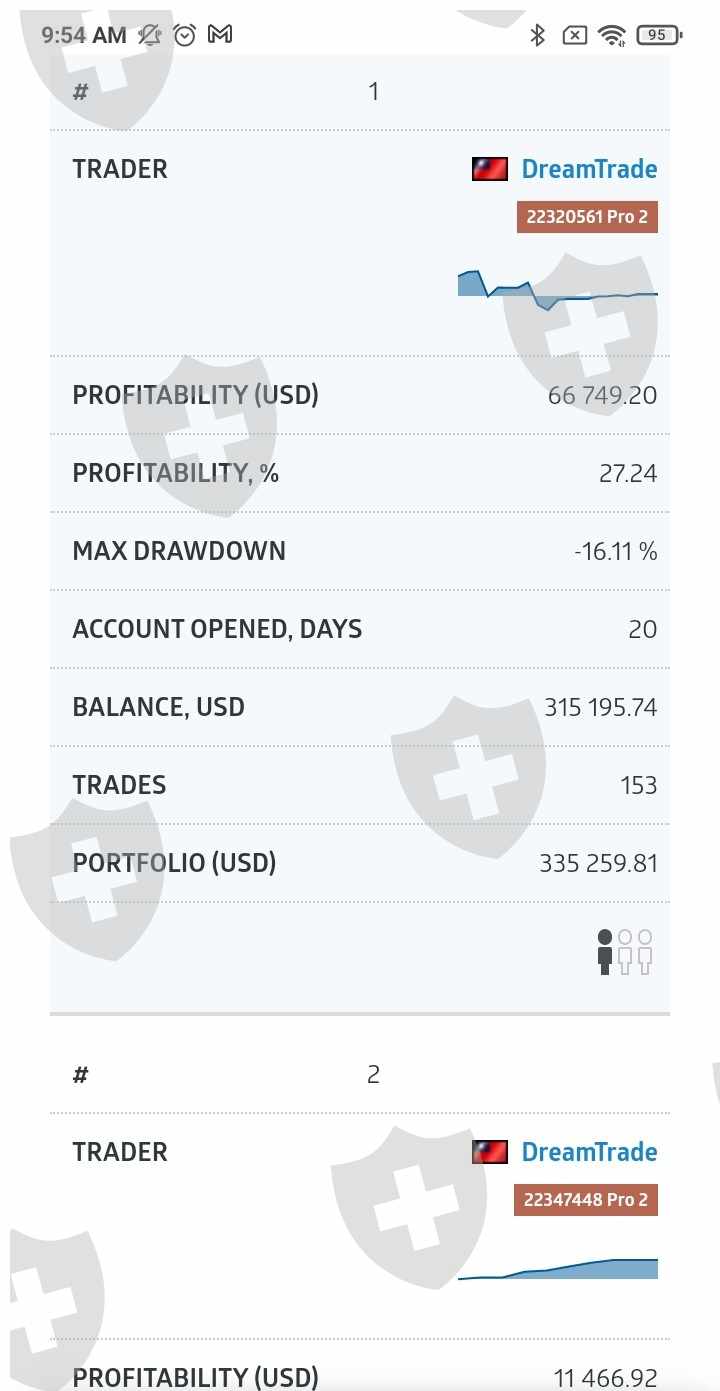This screenshot has height=1391, width=720.
Task: Click the flag beside first DreamTrade trader
Action: [490, 169]
